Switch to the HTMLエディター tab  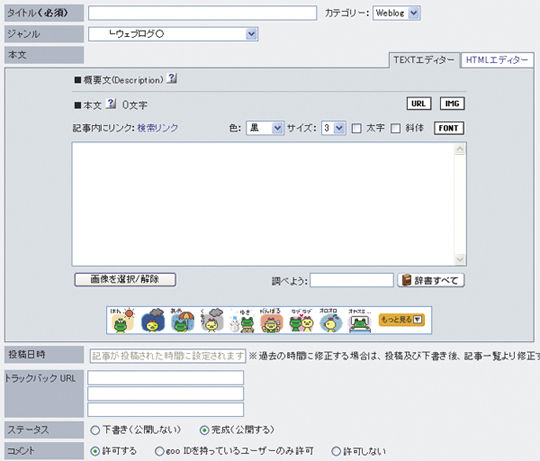pos(497,60)
